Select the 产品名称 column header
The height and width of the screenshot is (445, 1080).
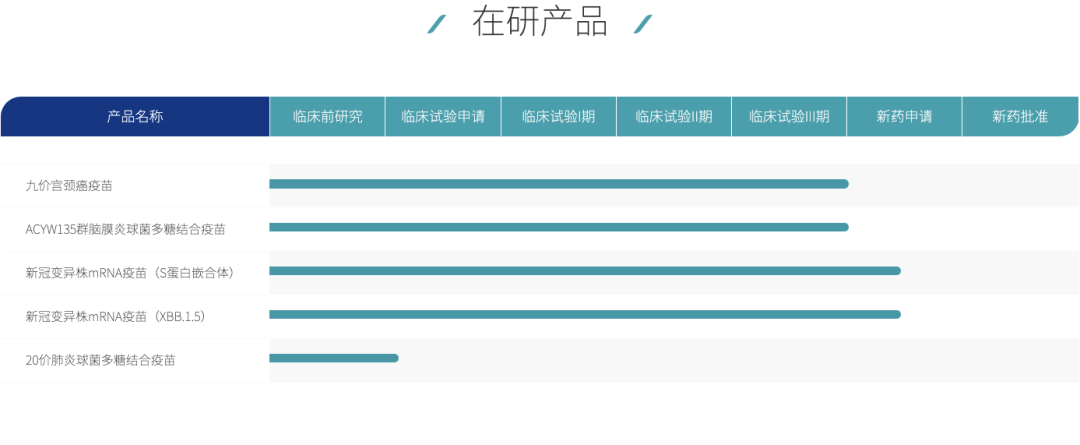point(135,116)
